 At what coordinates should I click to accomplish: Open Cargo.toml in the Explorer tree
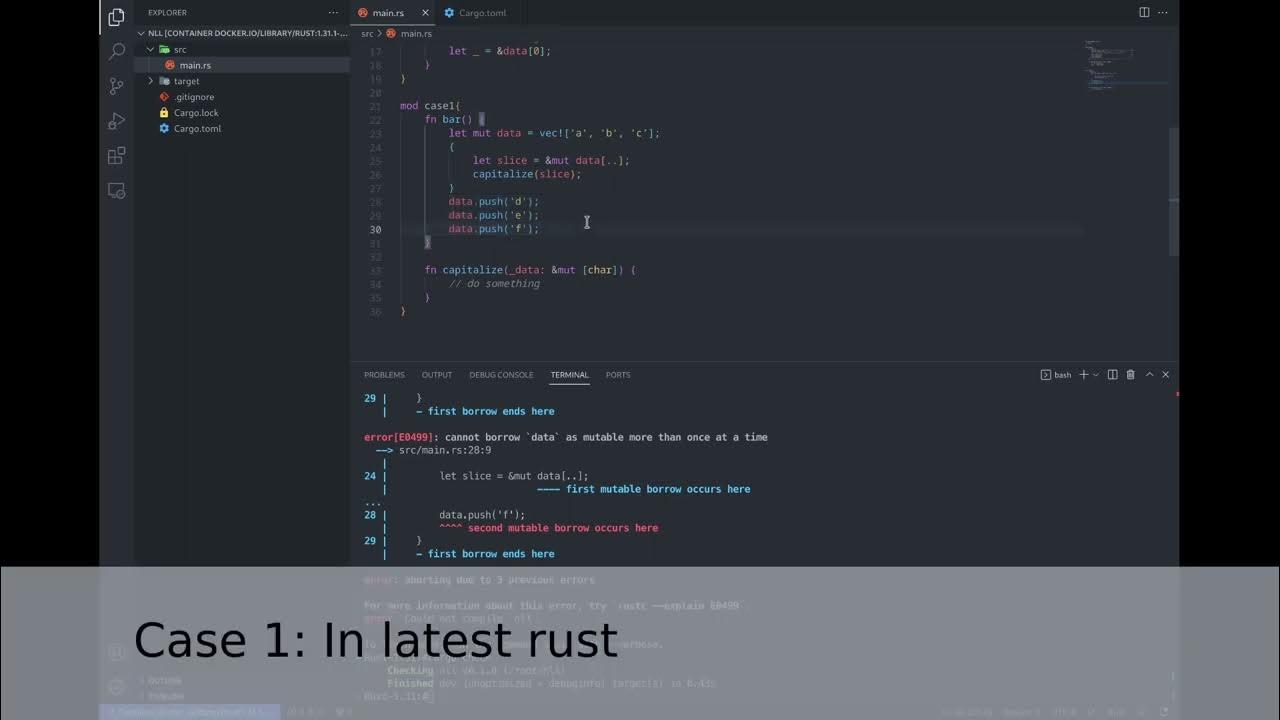pos(242,129)
